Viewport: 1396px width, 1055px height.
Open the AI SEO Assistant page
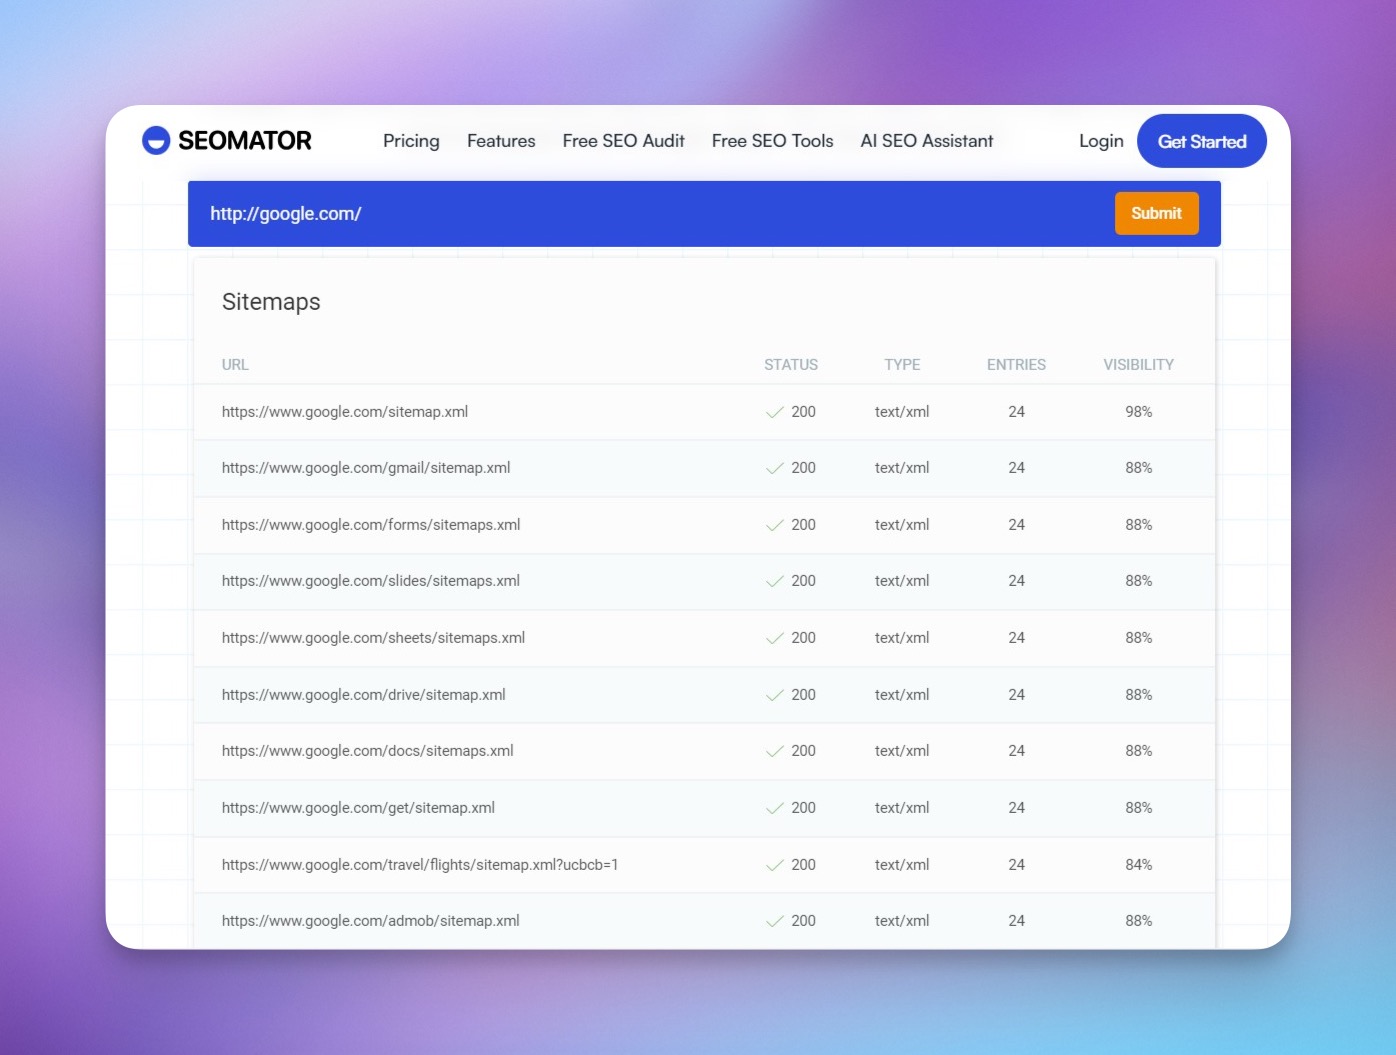[926, 141]
